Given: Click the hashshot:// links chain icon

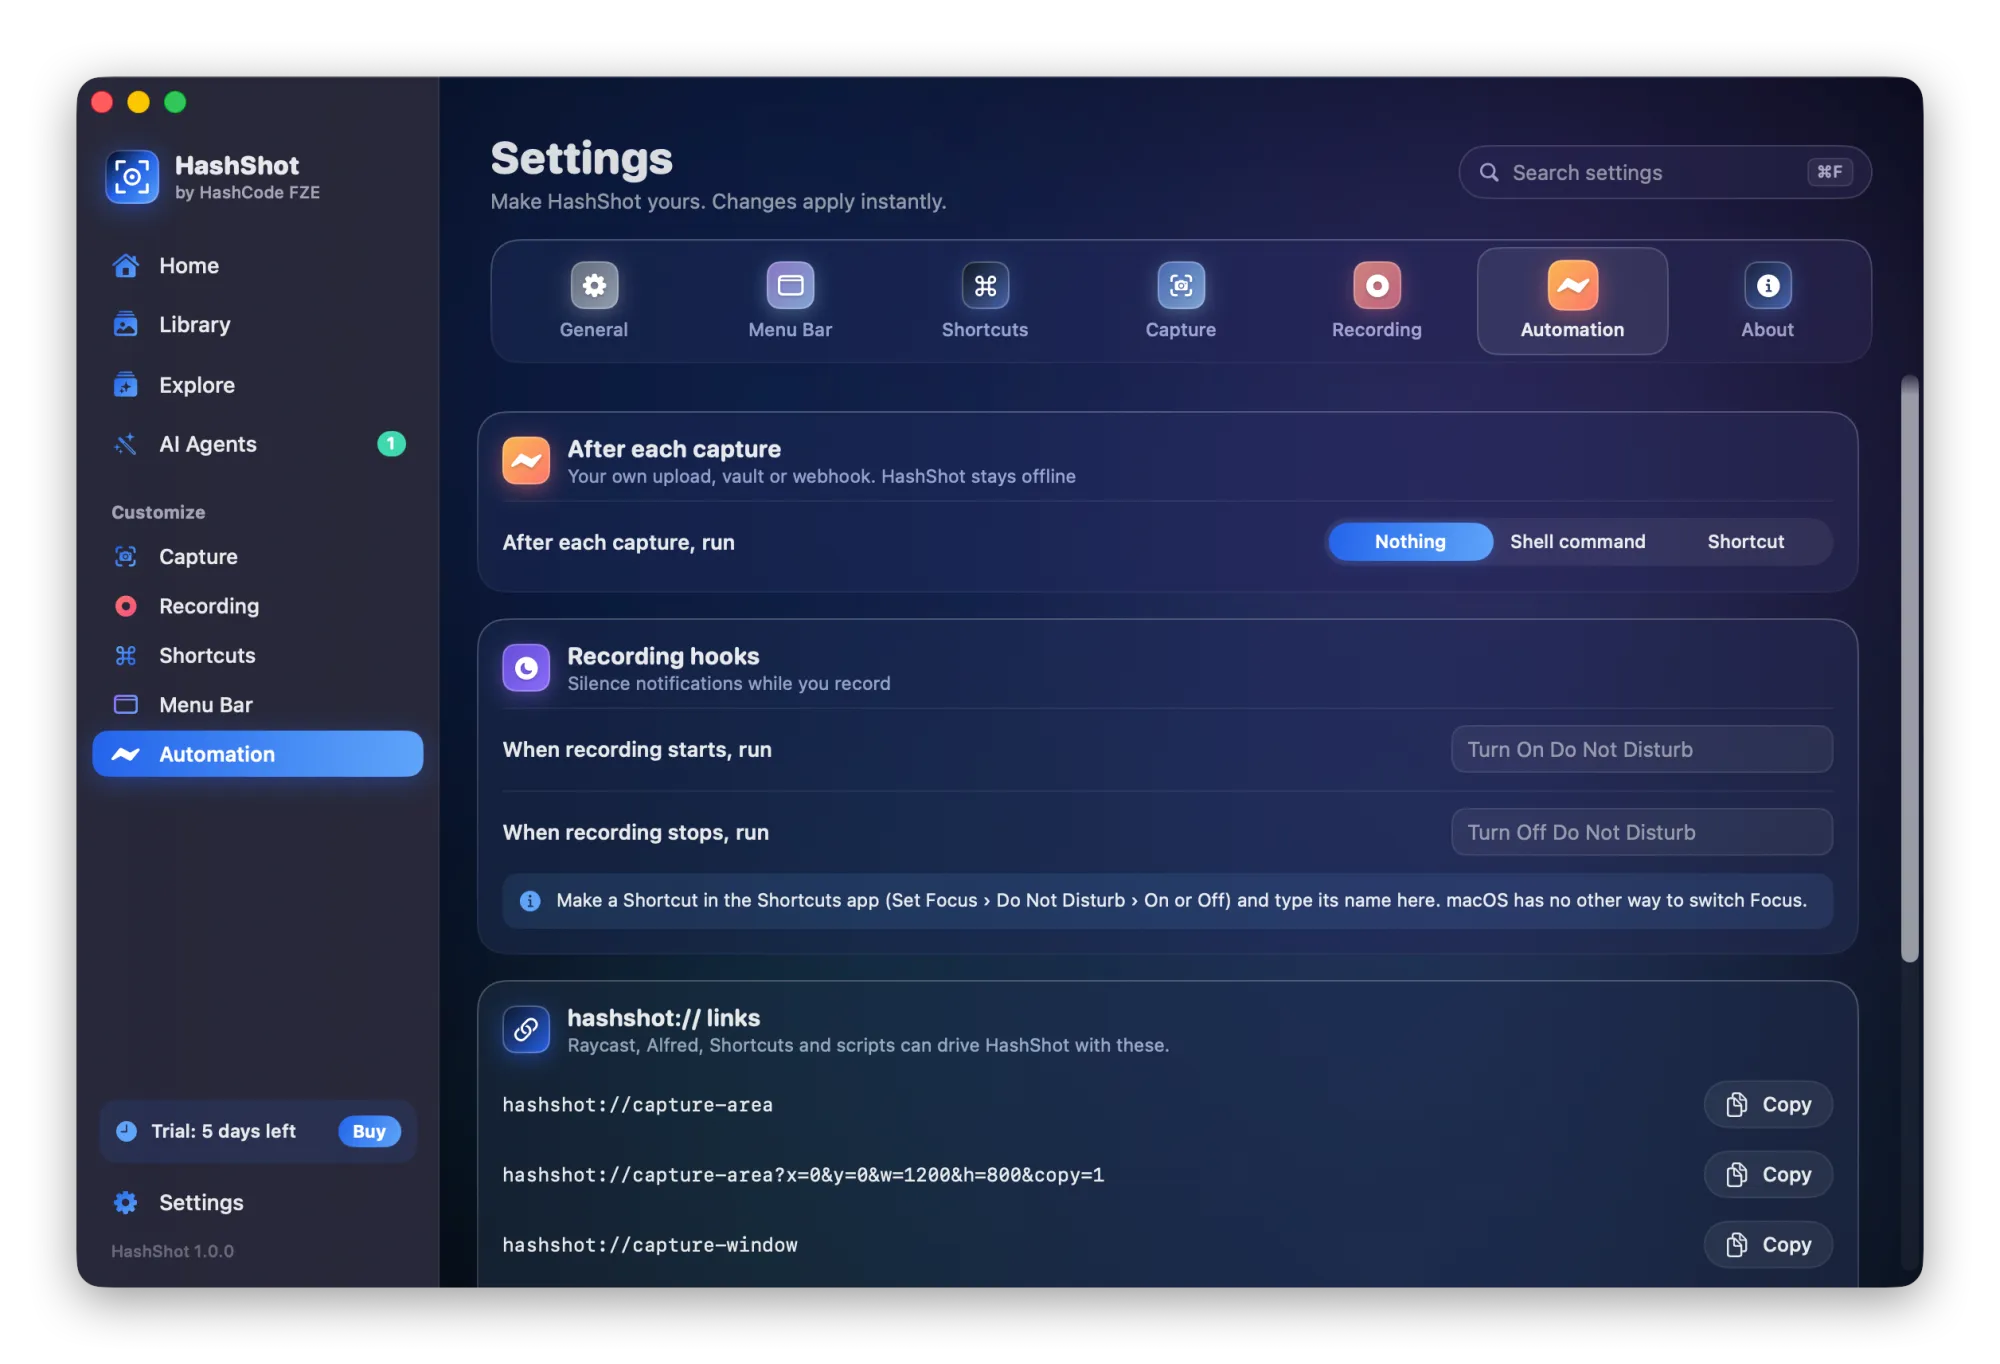Looking at the screenshot, I should click(x=526, y=1030).
